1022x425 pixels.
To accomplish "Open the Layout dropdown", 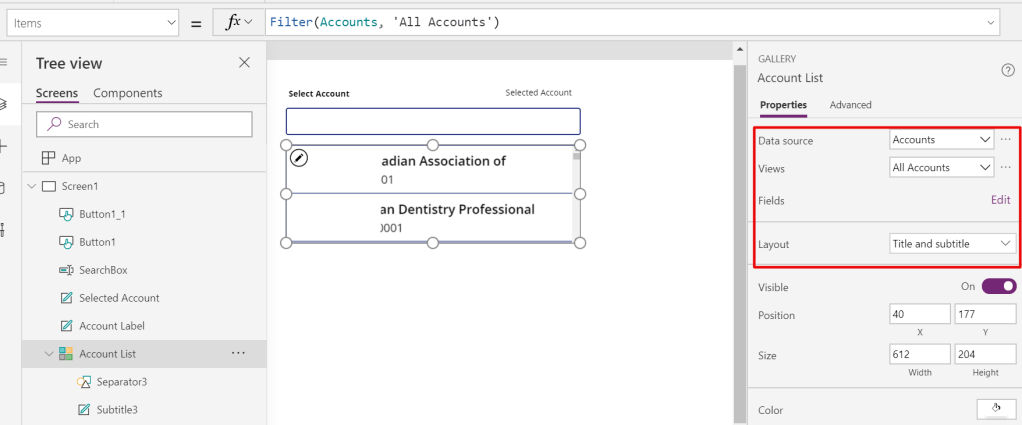I will click(952, 243).
